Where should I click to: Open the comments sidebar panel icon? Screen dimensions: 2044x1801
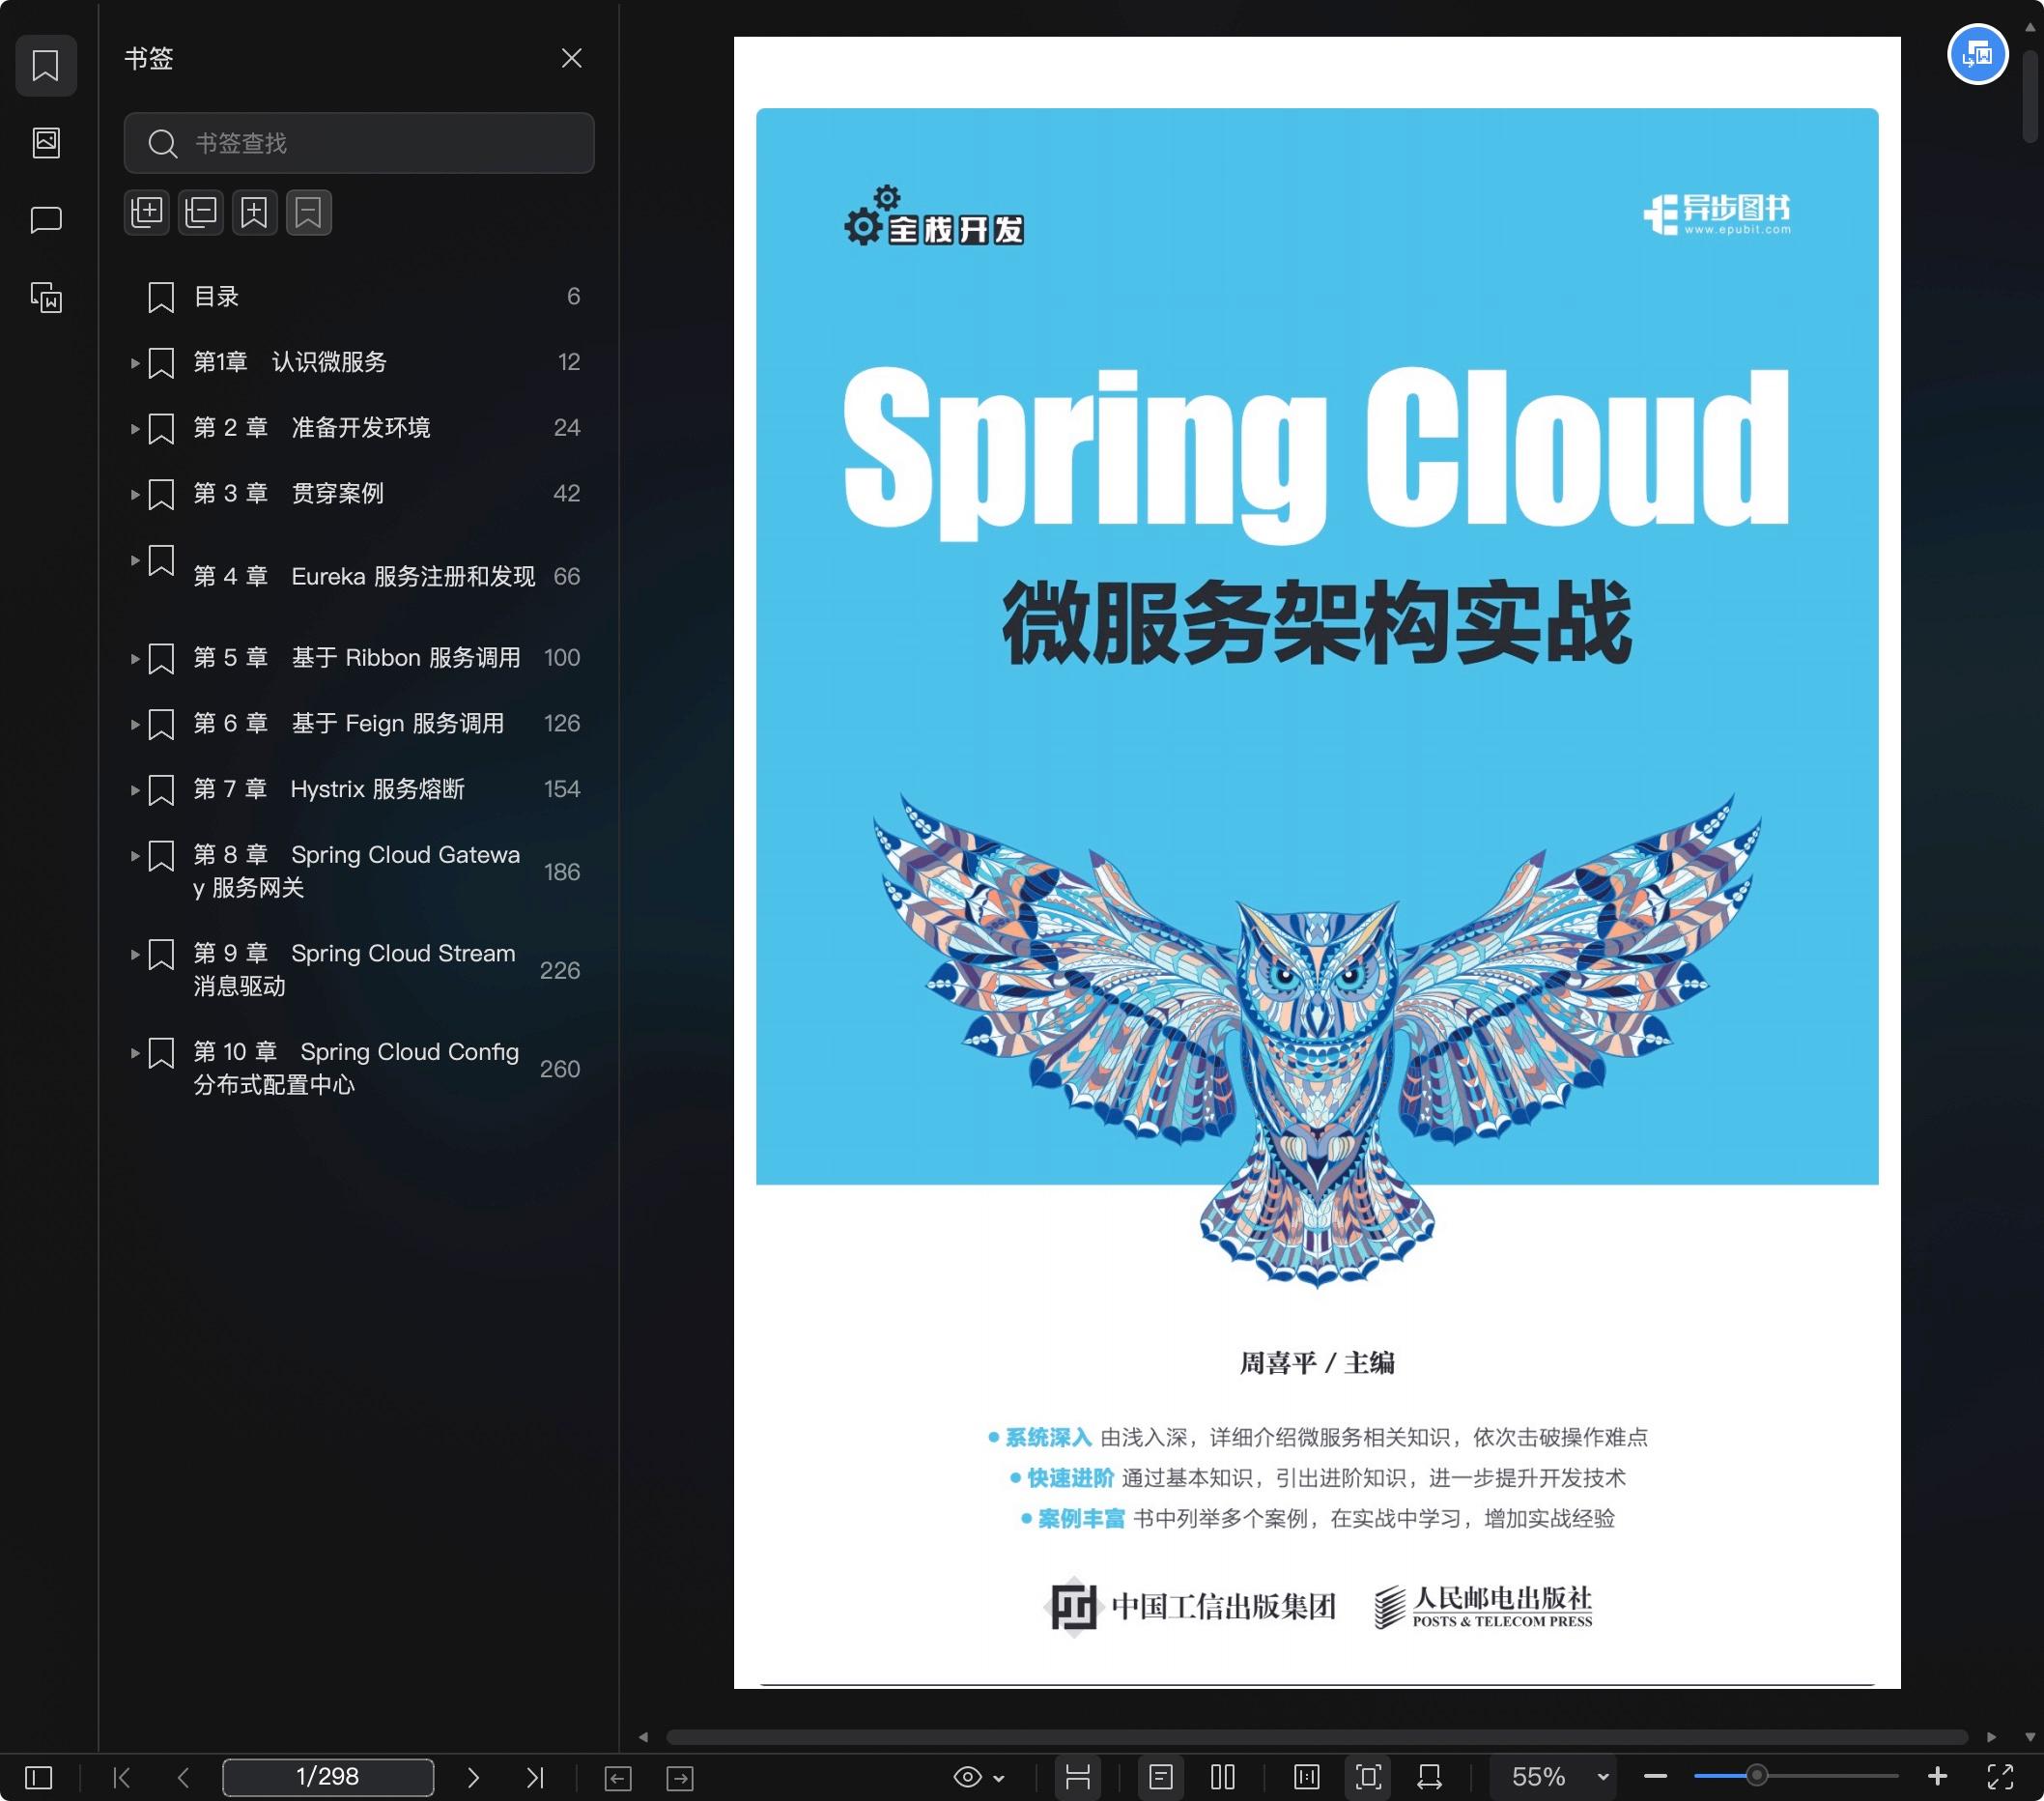[x=46, y=219]
